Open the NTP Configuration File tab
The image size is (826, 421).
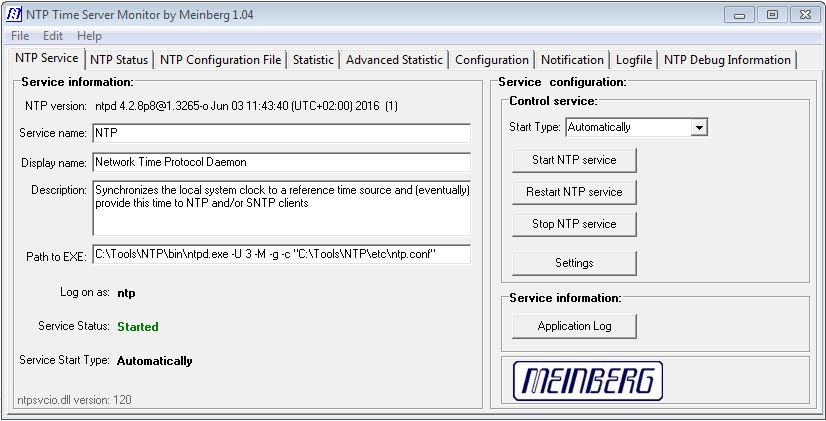coord(220,60)
